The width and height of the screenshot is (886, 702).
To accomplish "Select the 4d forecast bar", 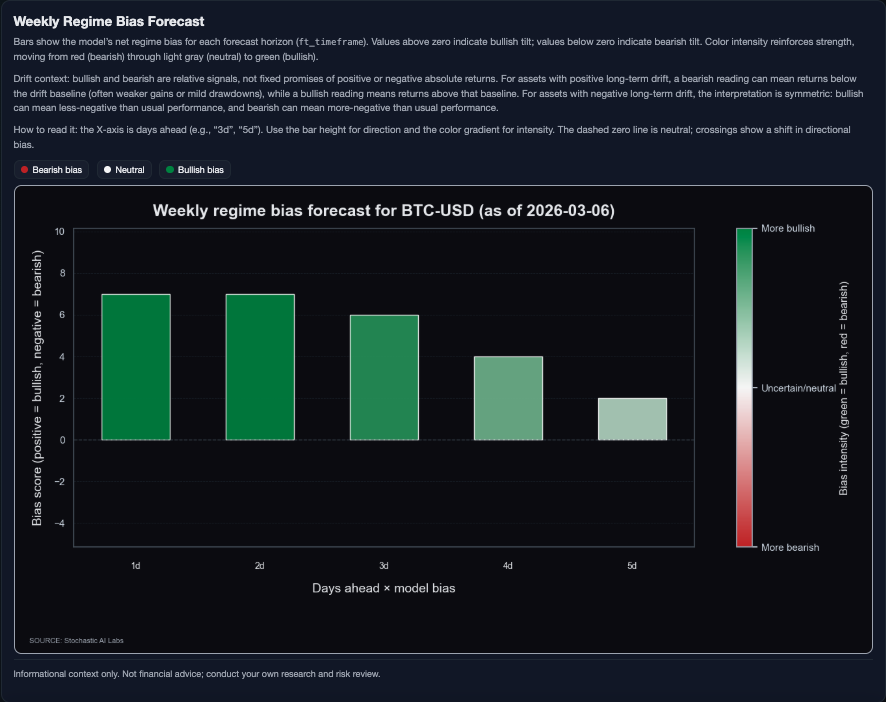I will 509,398.
